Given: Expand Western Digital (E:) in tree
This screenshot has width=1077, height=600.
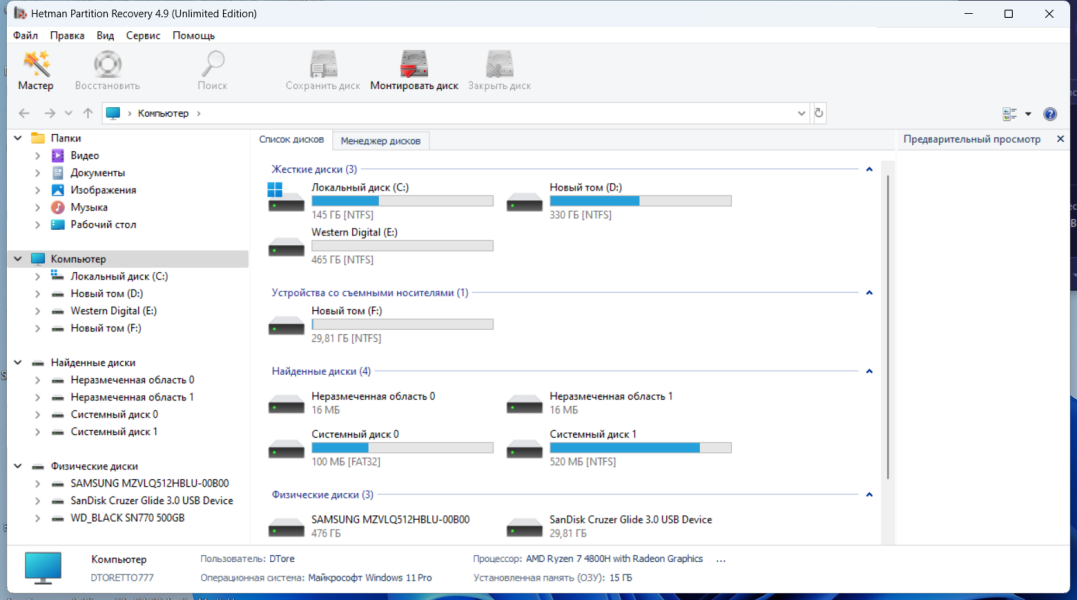Looking at the screenshot, I should point(38,311).
